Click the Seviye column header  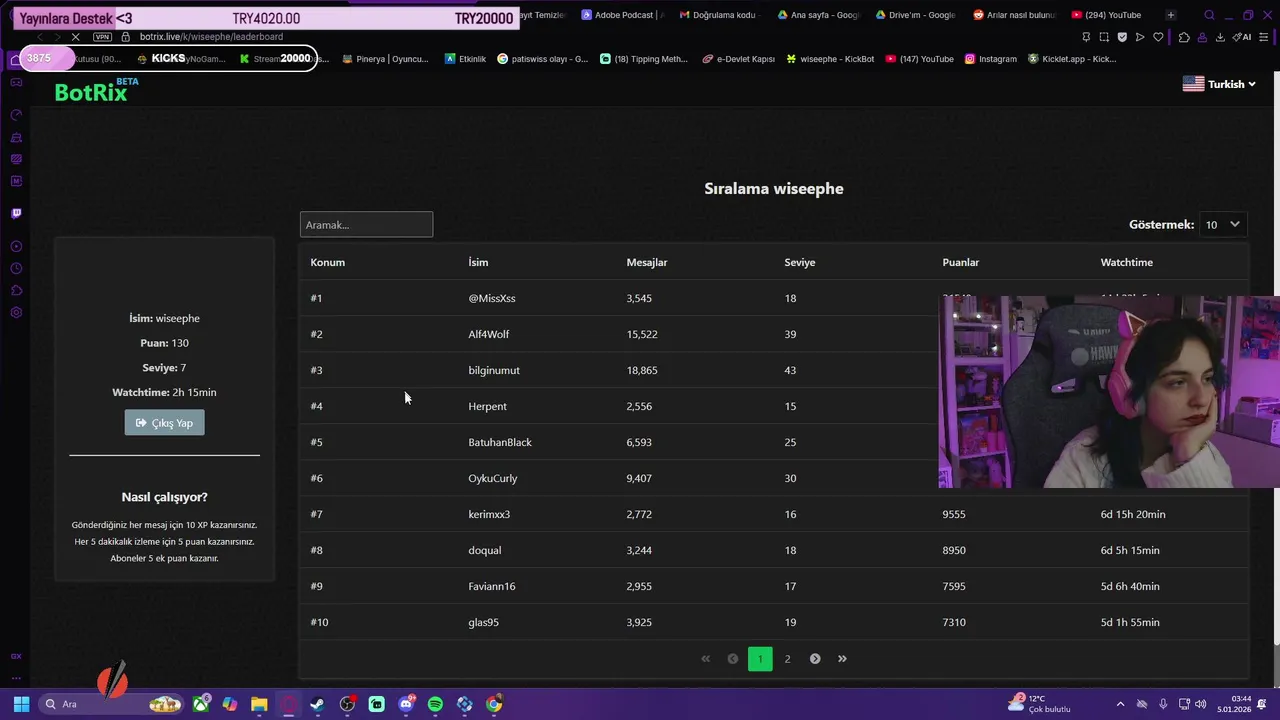click(799, 262)
